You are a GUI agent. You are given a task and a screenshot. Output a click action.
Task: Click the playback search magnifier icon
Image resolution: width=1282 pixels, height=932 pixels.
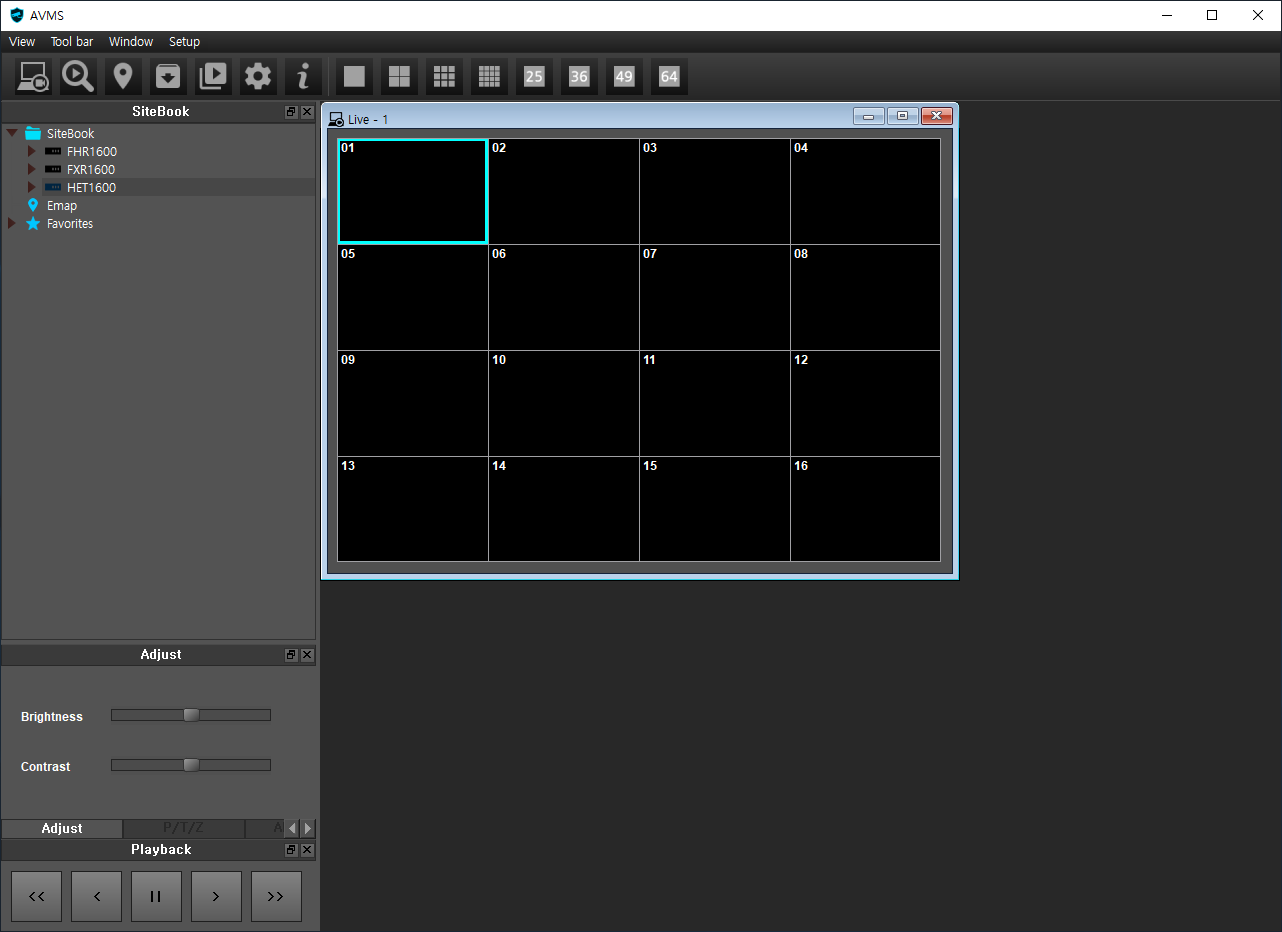(x=78, y=77)
